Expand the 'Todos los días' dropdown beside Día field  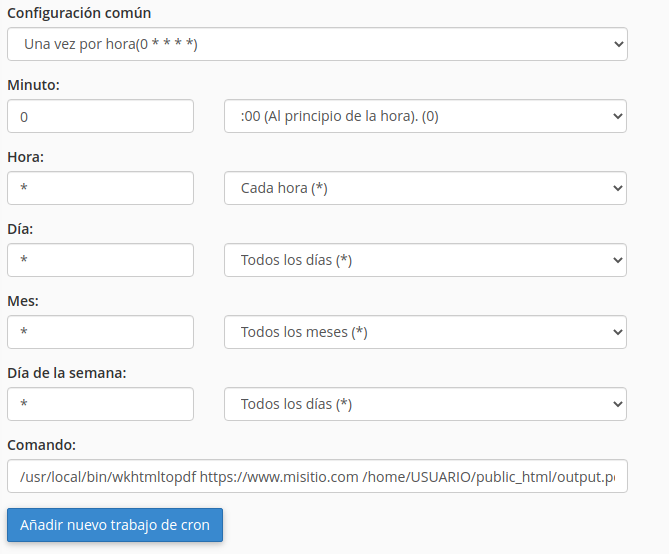click(425, 260)
